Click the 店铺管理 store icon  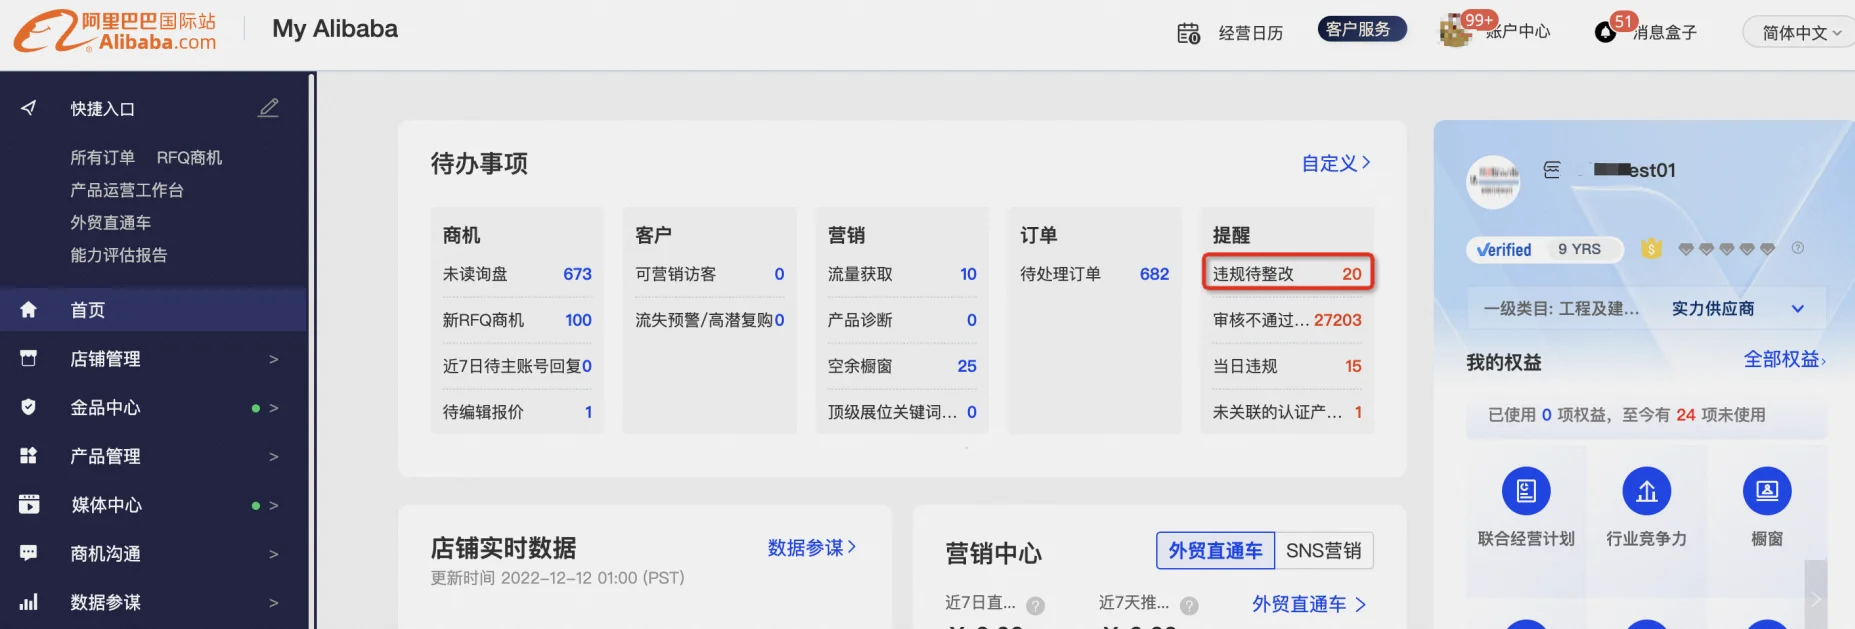pyautogui.click(x=29, y=358)
